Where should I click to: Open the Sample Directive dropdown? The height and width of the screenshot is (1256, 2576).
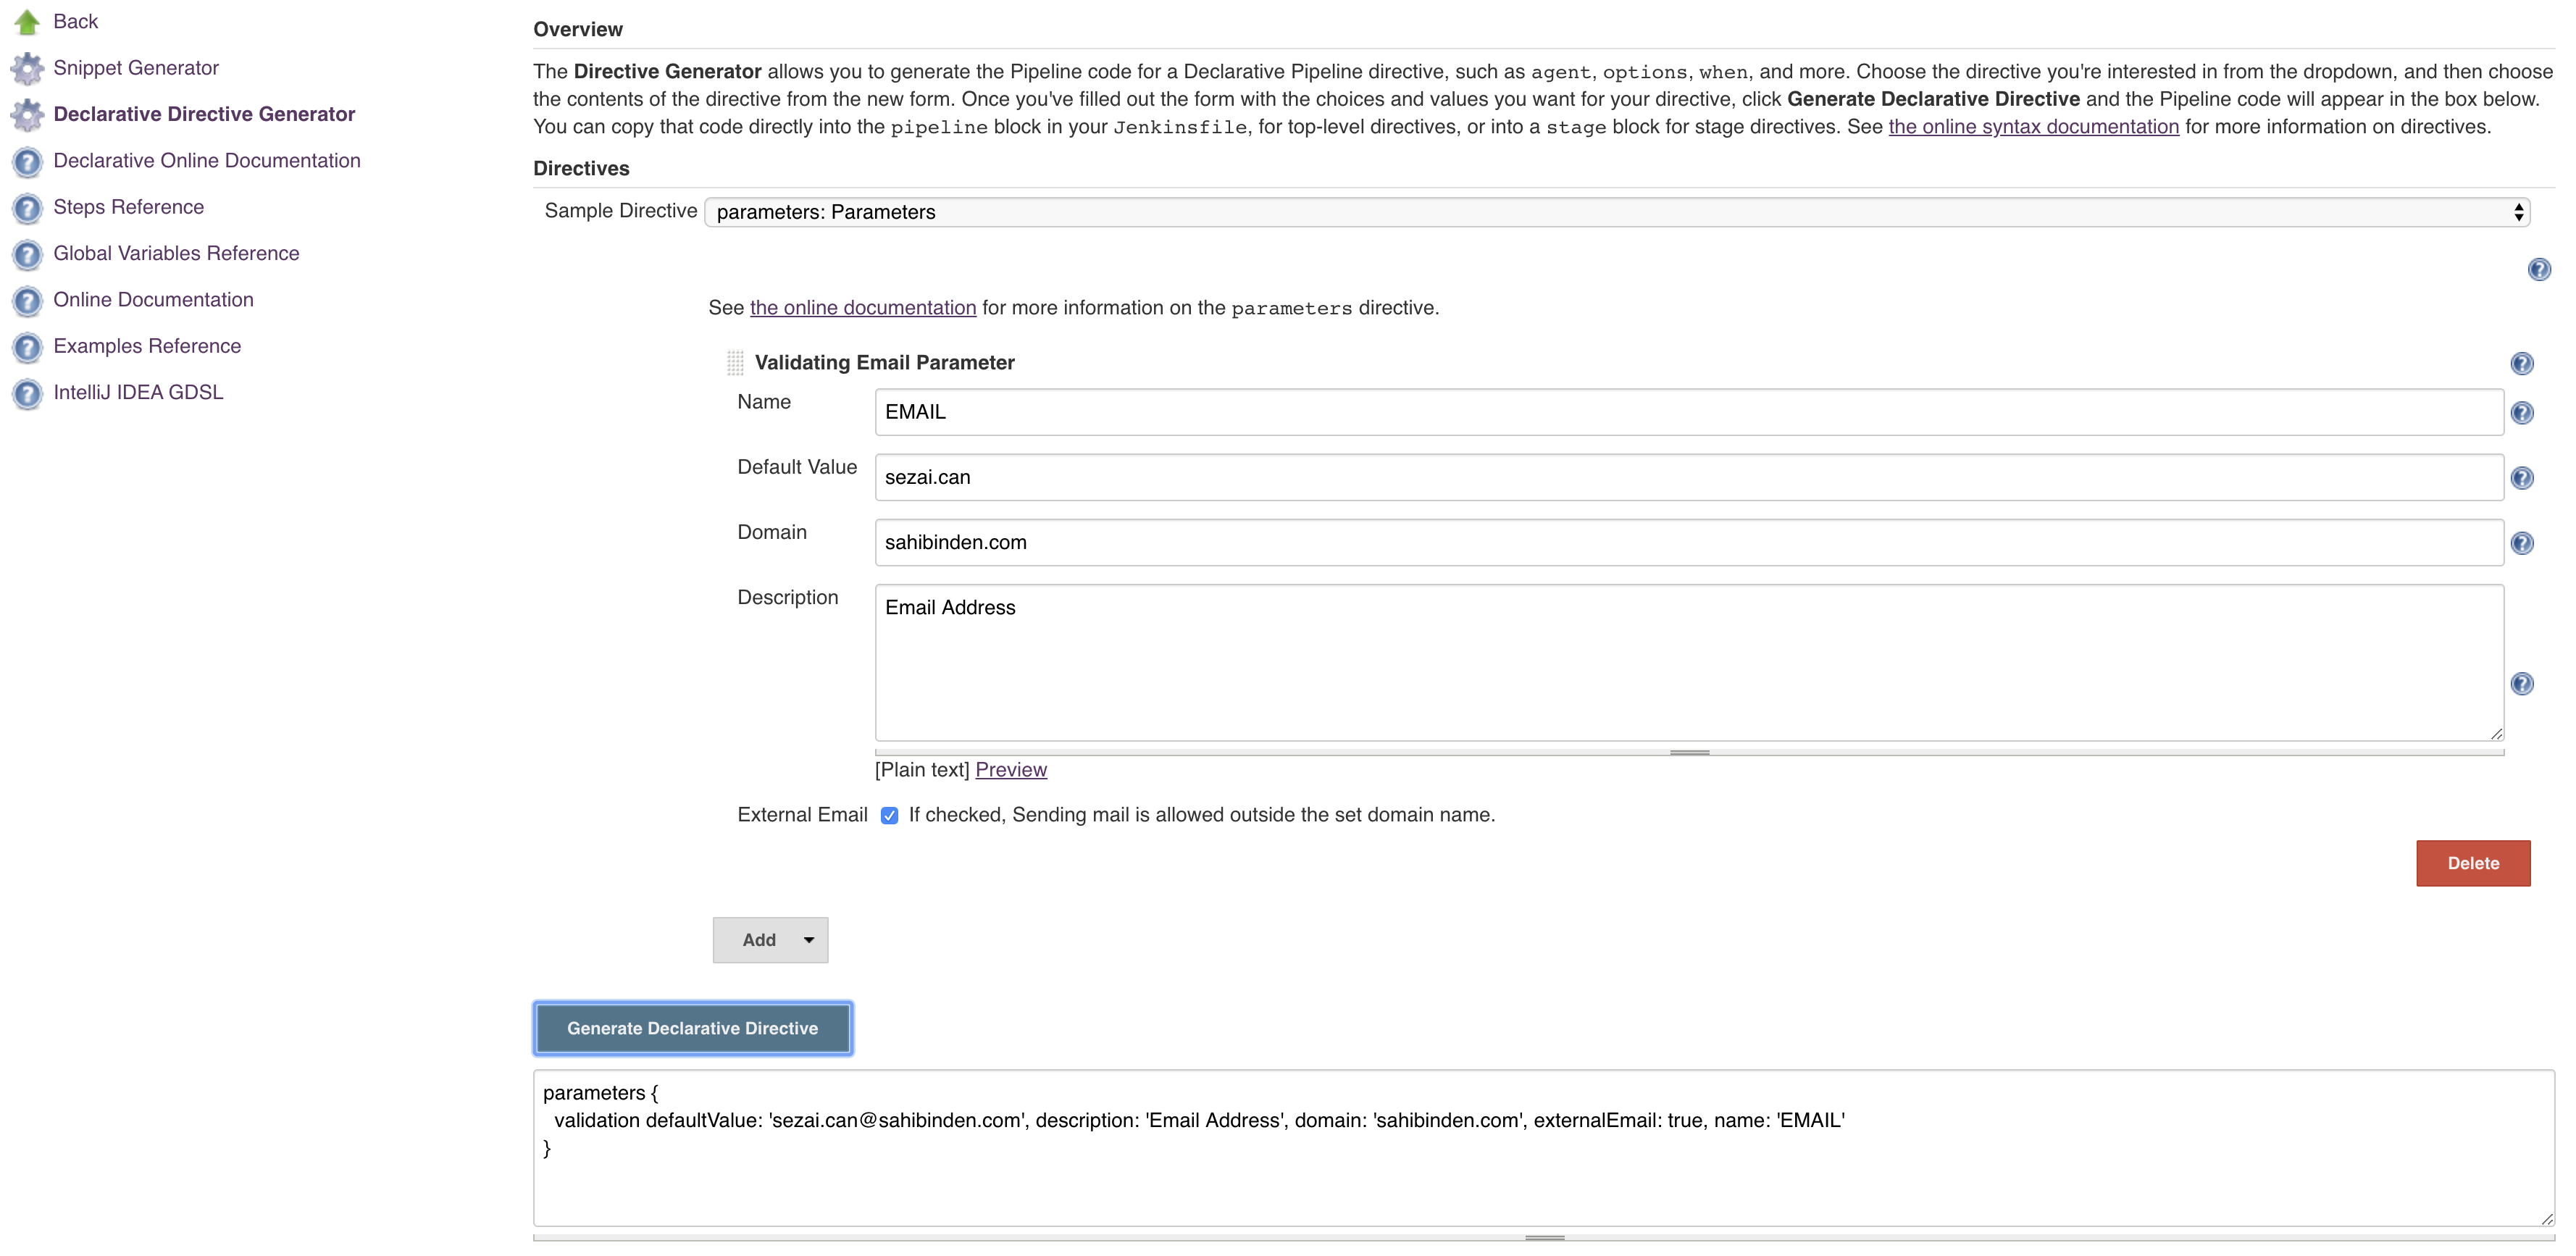pos(1617,212)
